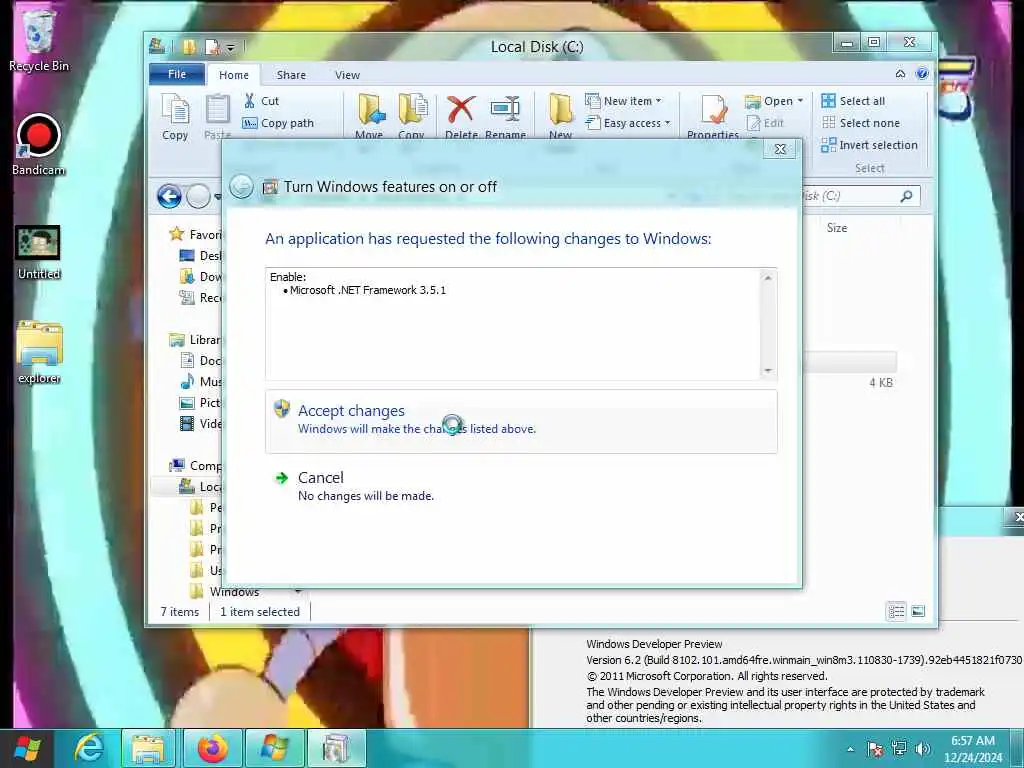Show hidden tray icons arrow
Image resolution: width=1024 pixels, height=768 pixels.
(x=850, y=749)
